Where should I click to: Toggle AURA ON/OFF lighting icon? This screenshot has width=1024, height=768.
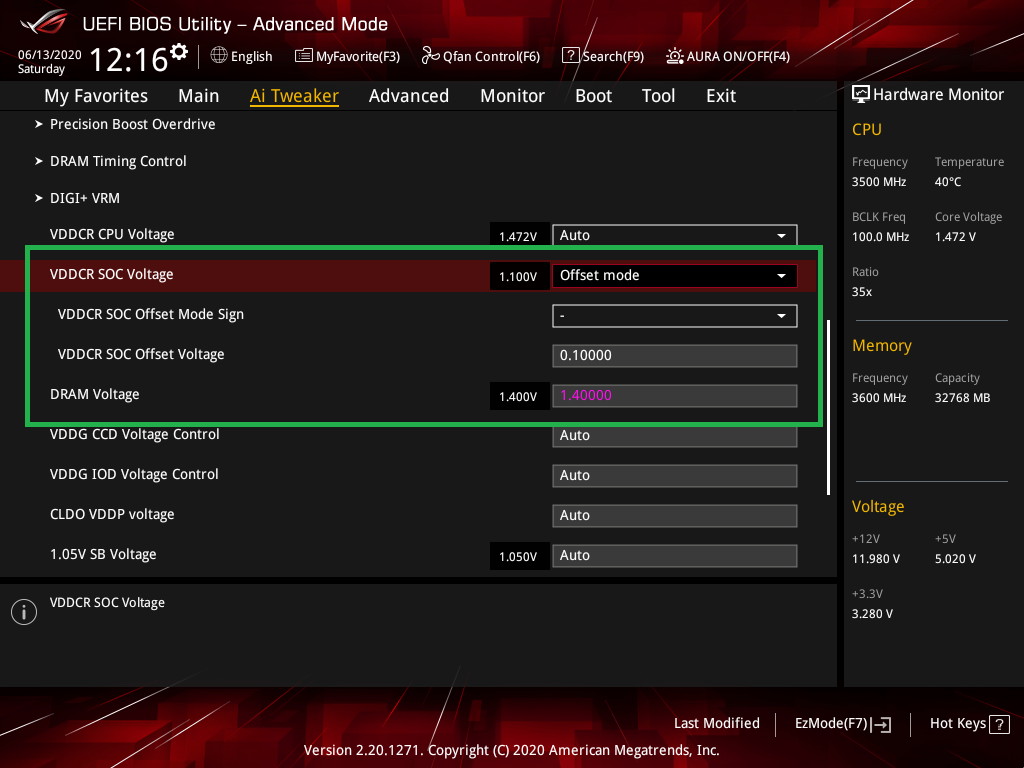pos(675,56)
